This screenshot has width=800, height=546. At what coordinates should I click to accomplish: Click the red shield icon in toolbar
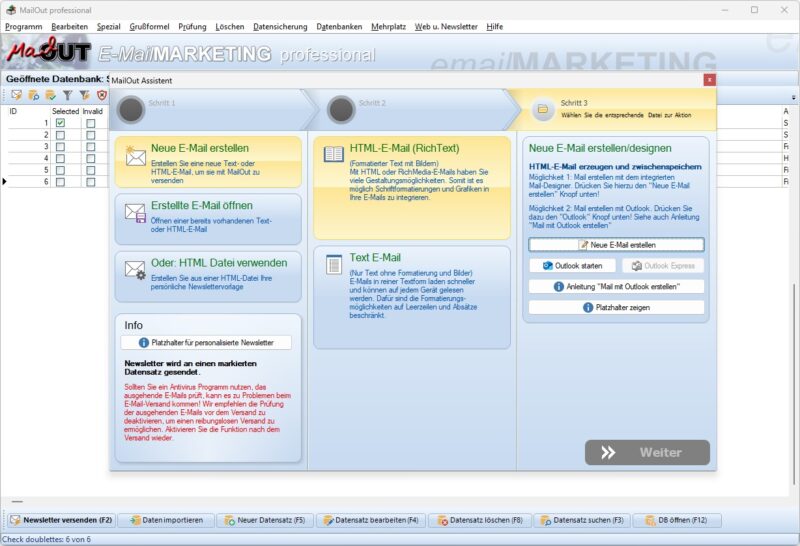click(102, 95)
